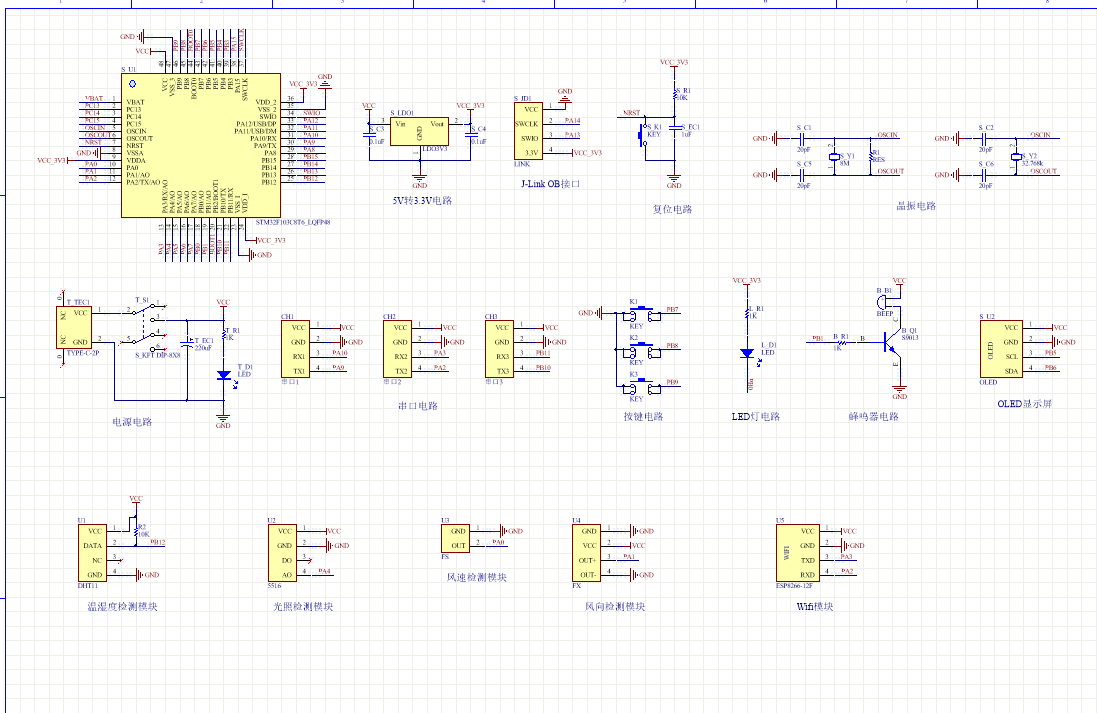Select the S_C6 20pF capacitor
This screenshot has width=1097, height=713.
(x=984, y=174)
